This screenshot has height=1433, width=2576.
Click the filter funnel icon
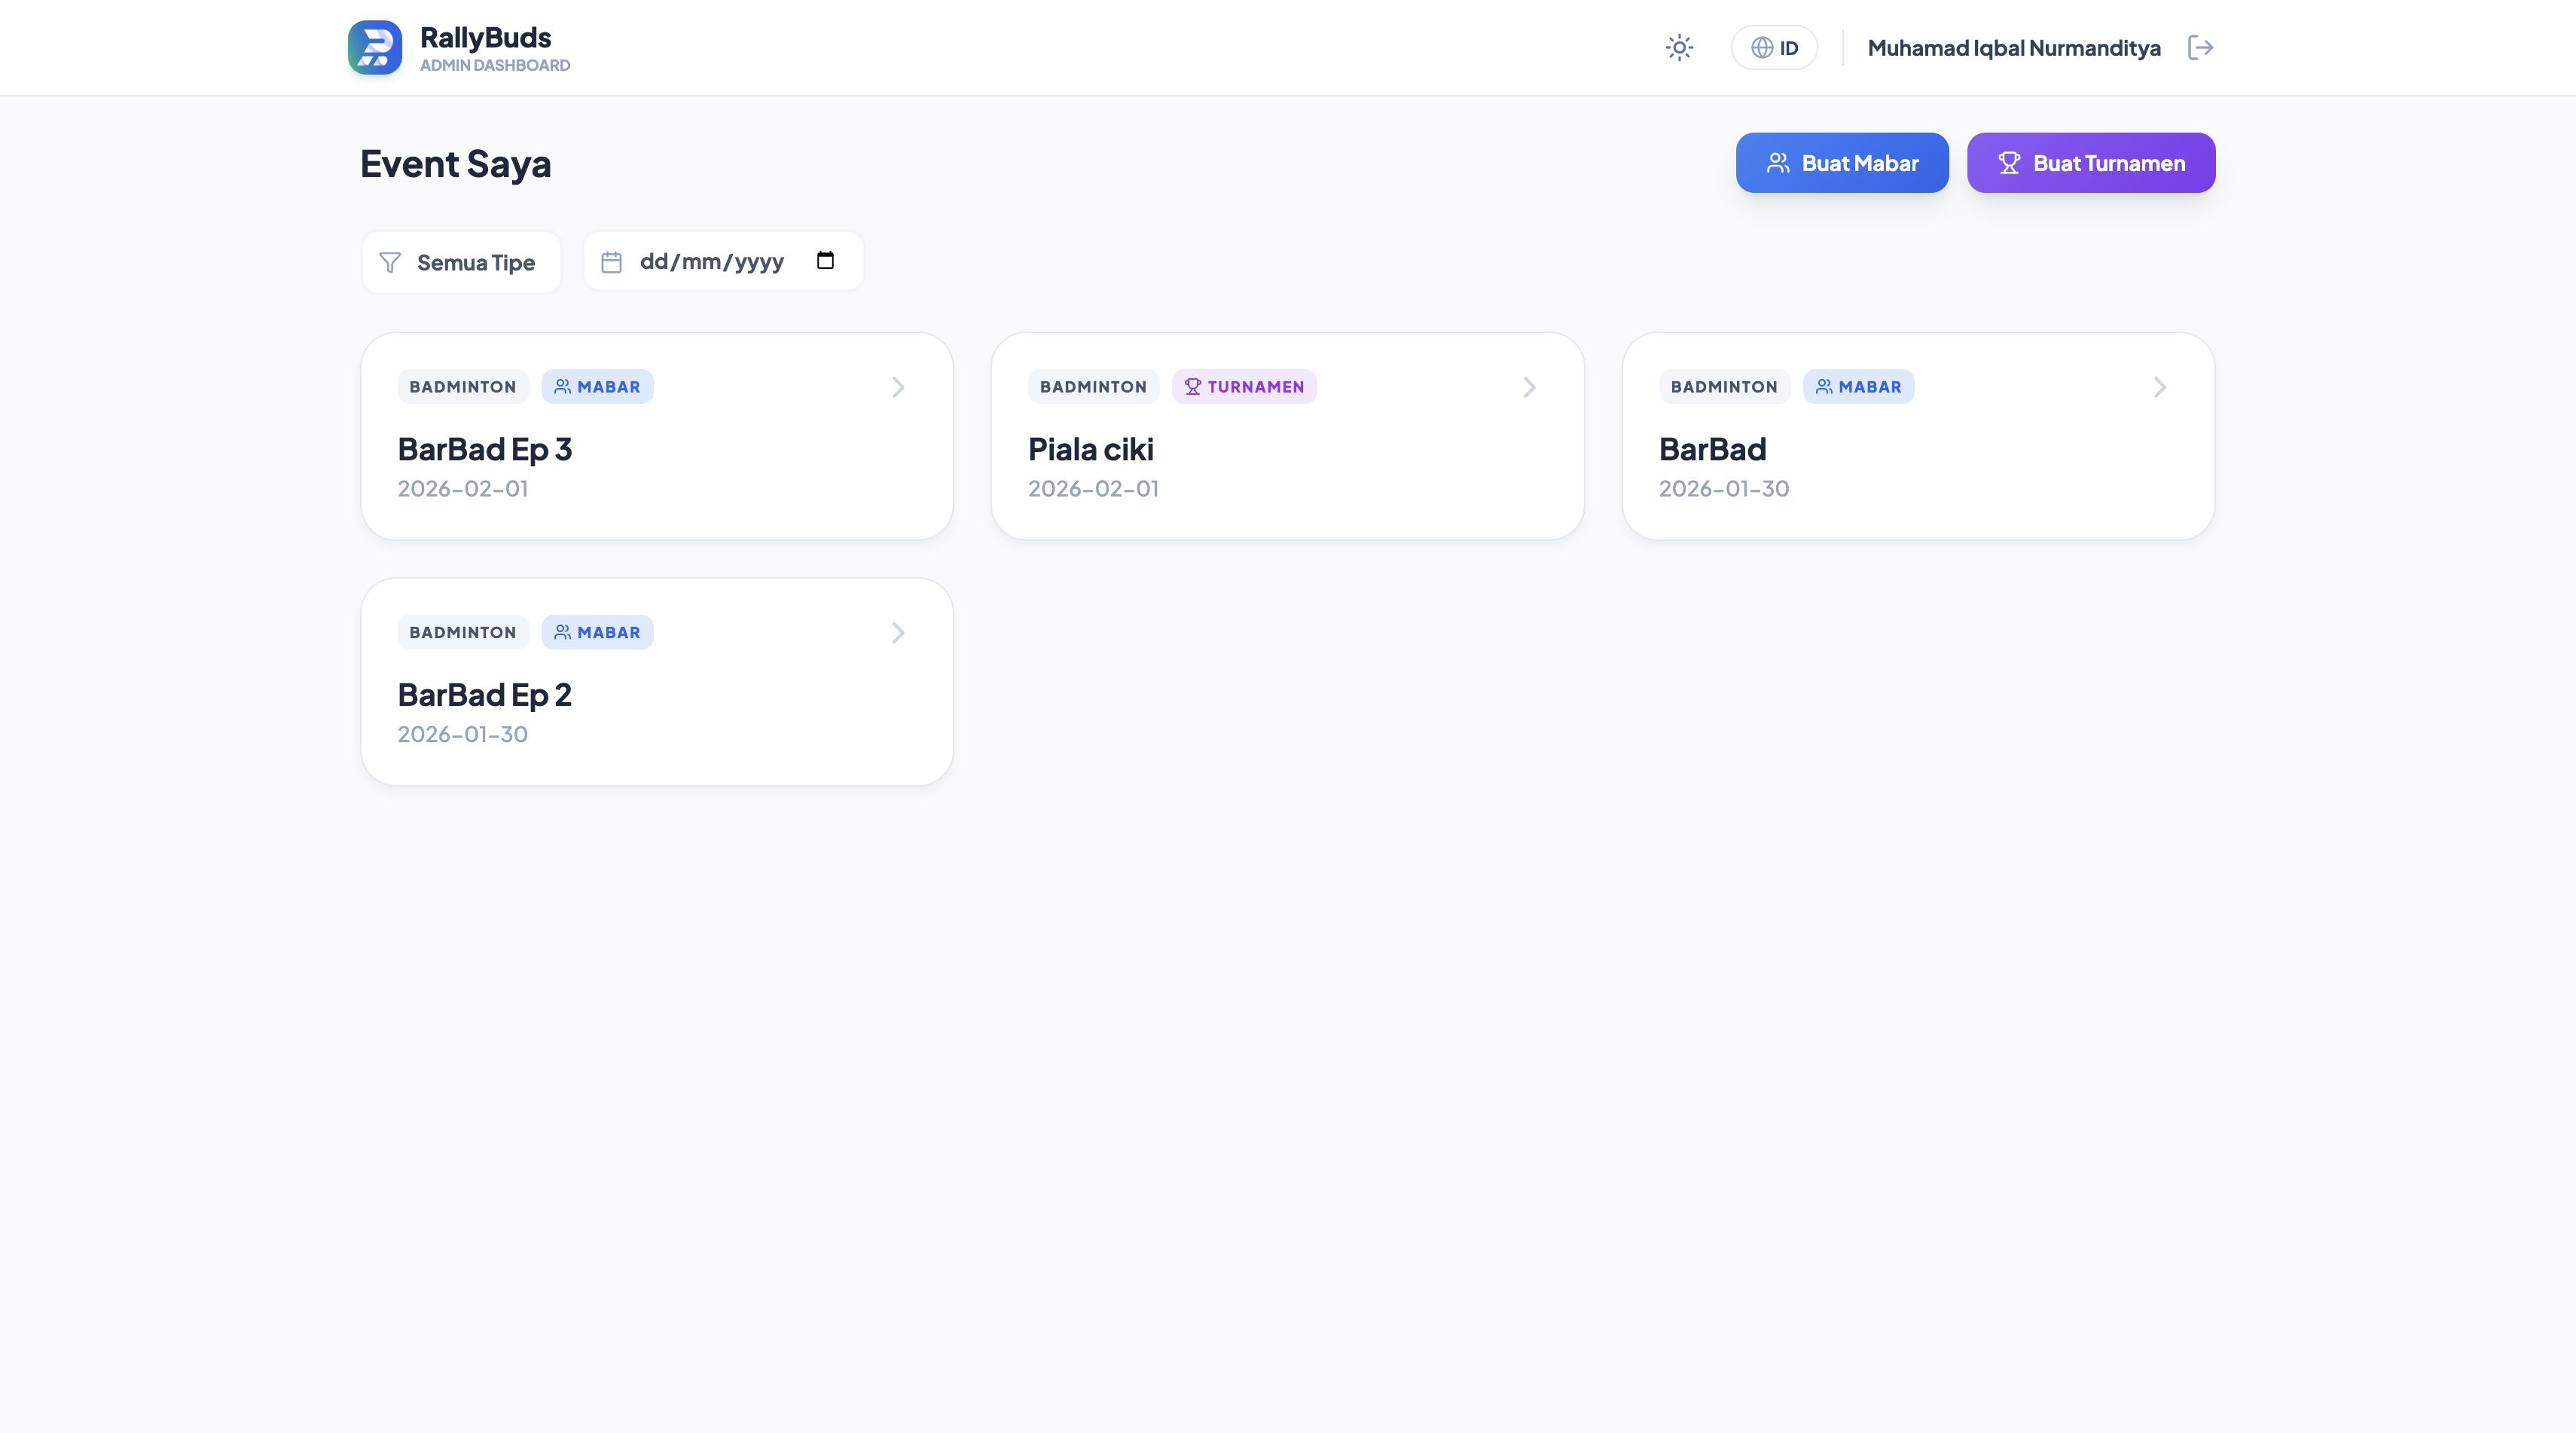(390, 262)
